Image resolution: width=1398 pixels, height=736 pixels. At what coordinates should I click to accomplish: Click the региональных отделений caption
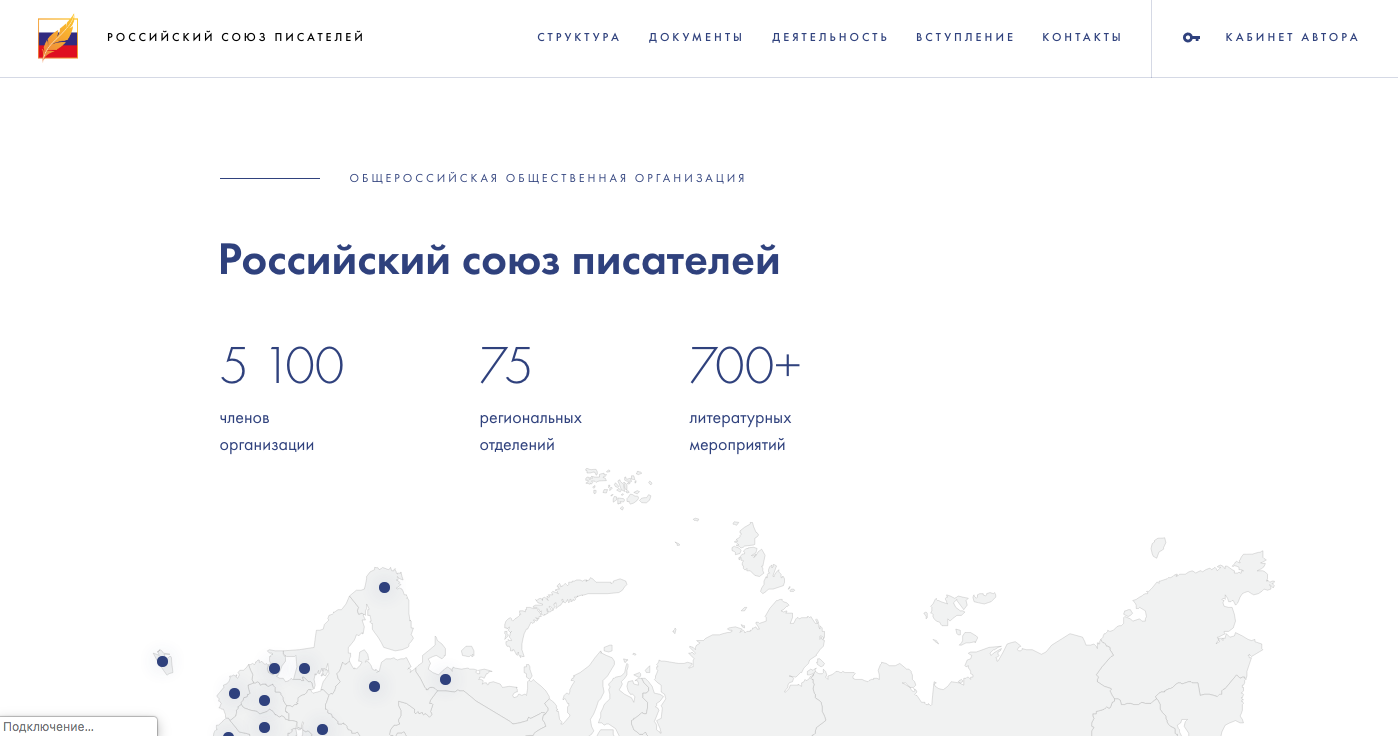point(531,432)
